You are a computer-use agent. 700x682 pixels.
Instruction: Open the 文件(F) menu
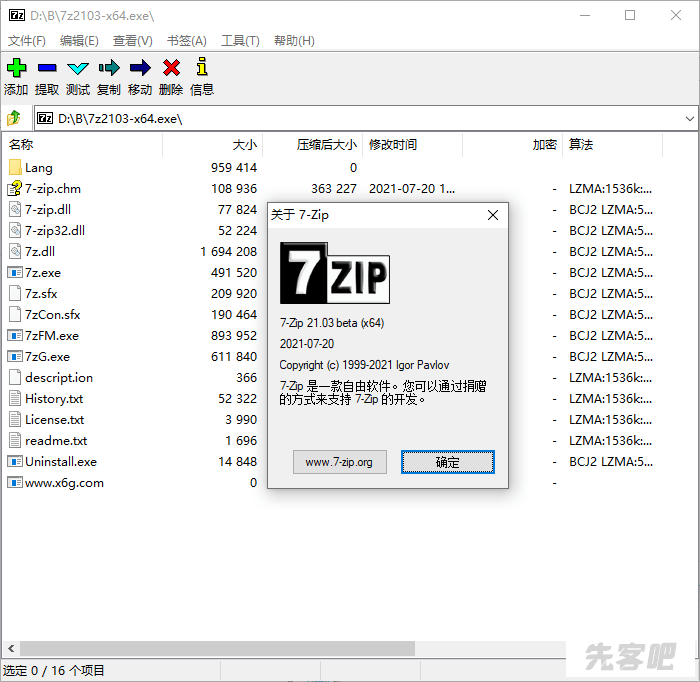click(x=27, y=41)
